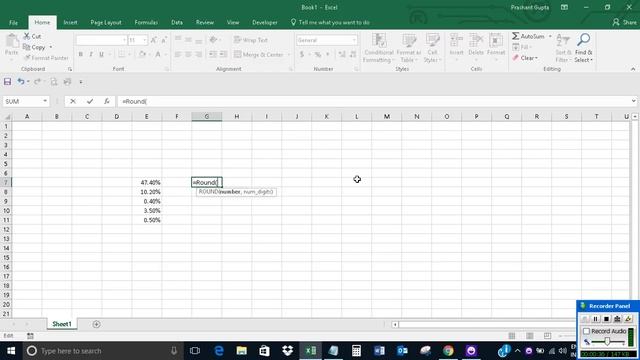
Task: Open Cell Styles gallery
Action: pos(432,48)
